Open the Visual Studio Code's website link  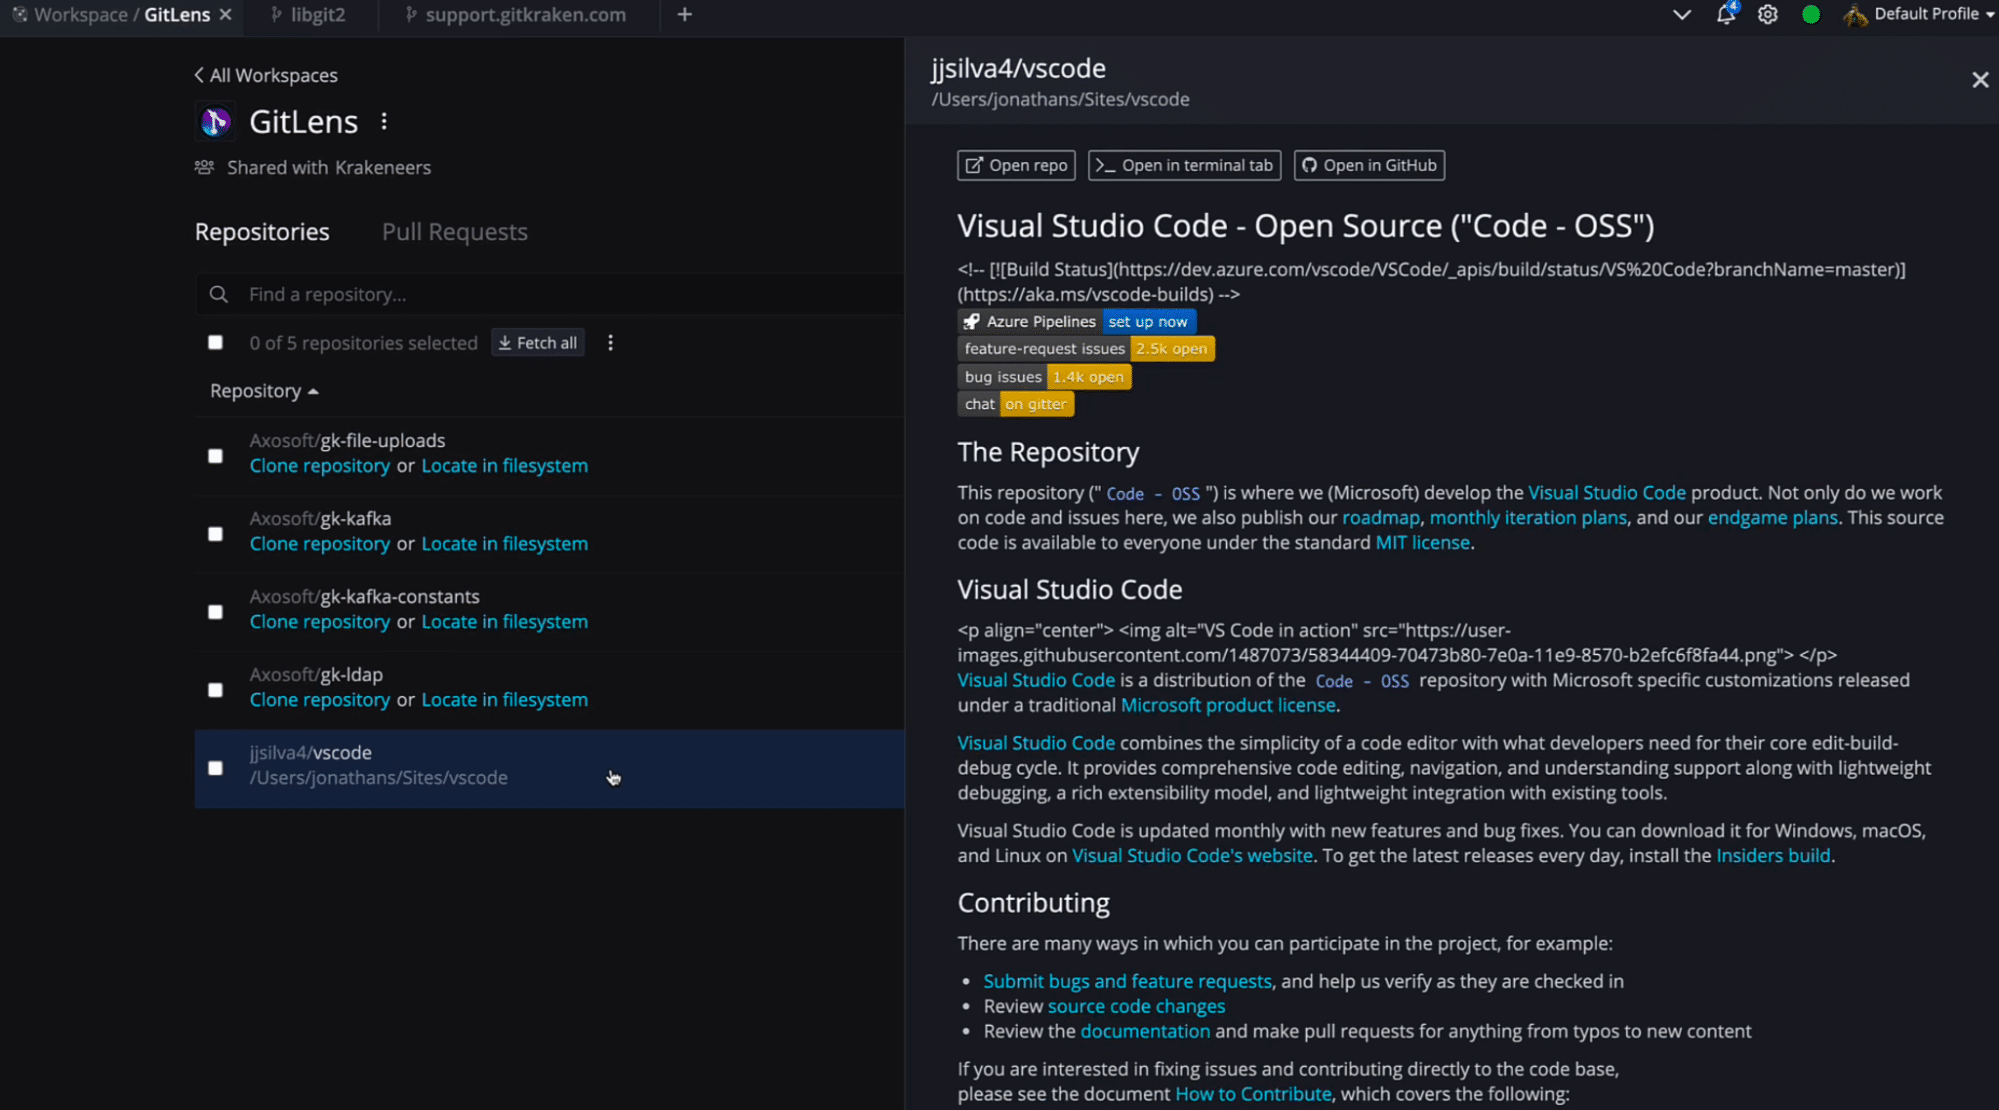pyautogui.click(x=1192, y=856)
